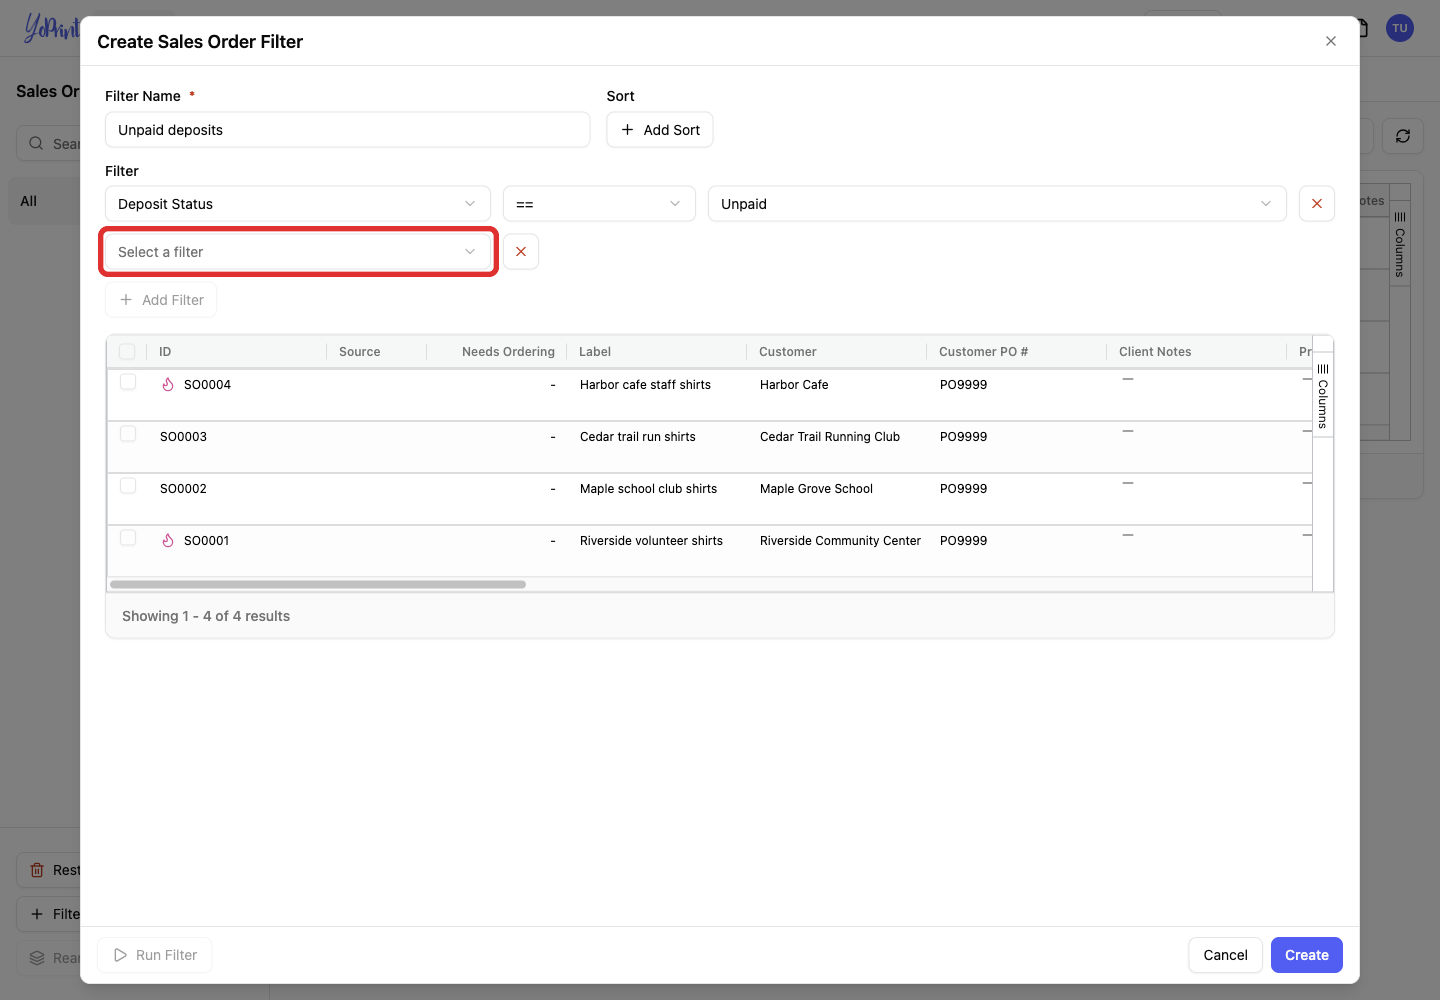The height and width of the screenshot is (1000, 1440).
Task: Open the == operator dropdown
Action: 599,204
